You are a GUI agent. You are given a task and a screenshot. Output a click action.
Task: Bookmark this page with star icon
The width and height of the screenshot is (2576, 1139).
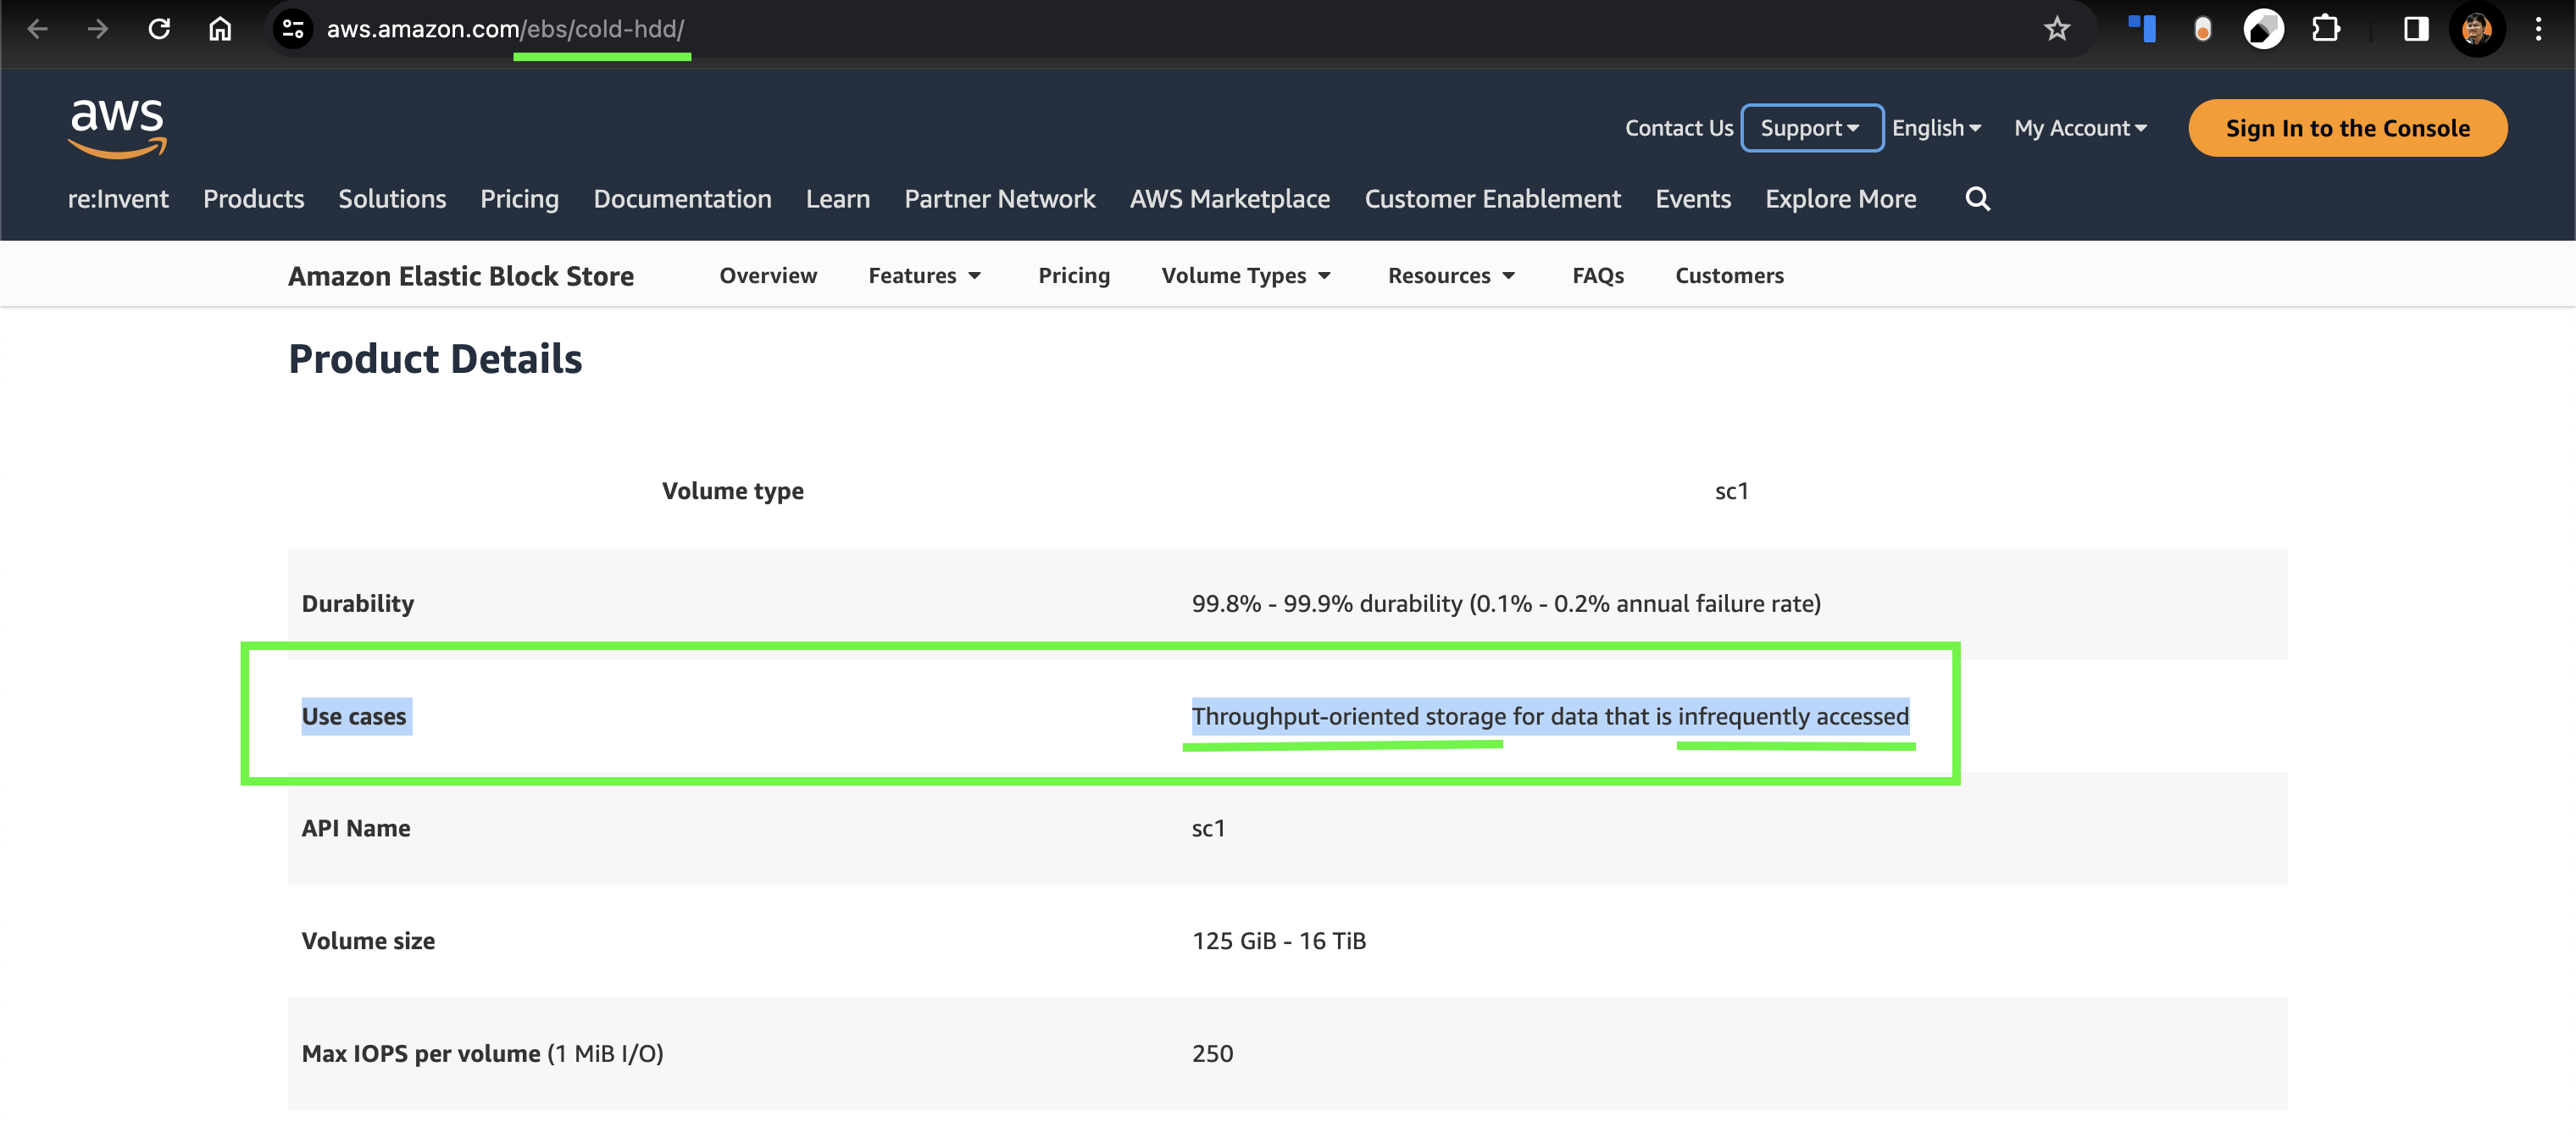(2056, 29)
